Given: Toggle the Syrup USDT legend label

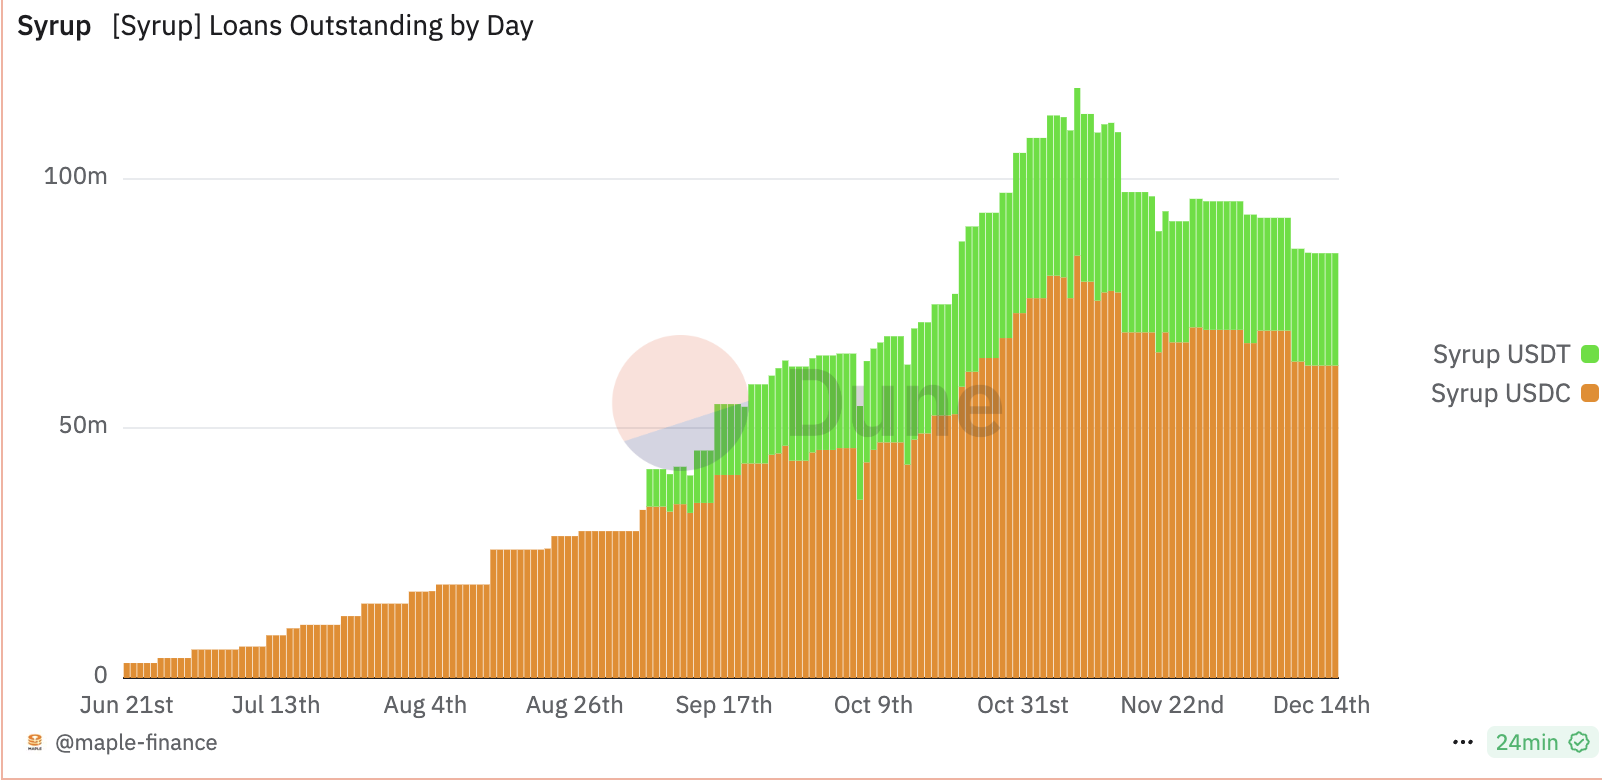Looking at the screenshot, I should (x=1501, y=354).
